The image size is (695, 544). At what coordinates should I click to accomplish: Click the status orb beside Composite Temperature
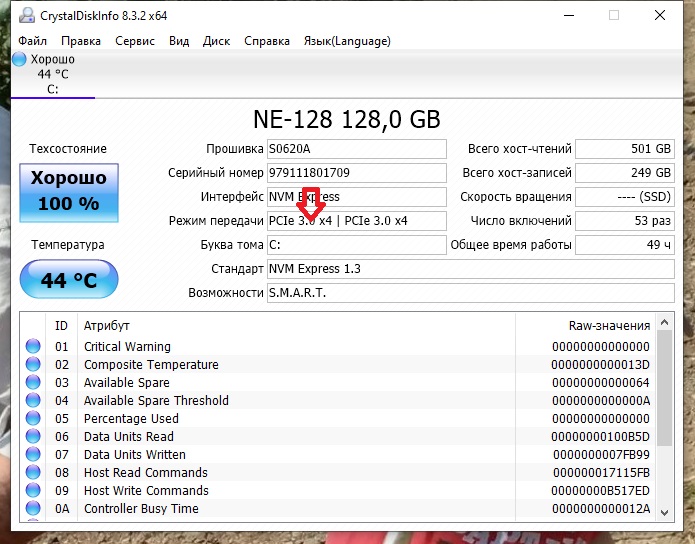[x=33, y=365]
